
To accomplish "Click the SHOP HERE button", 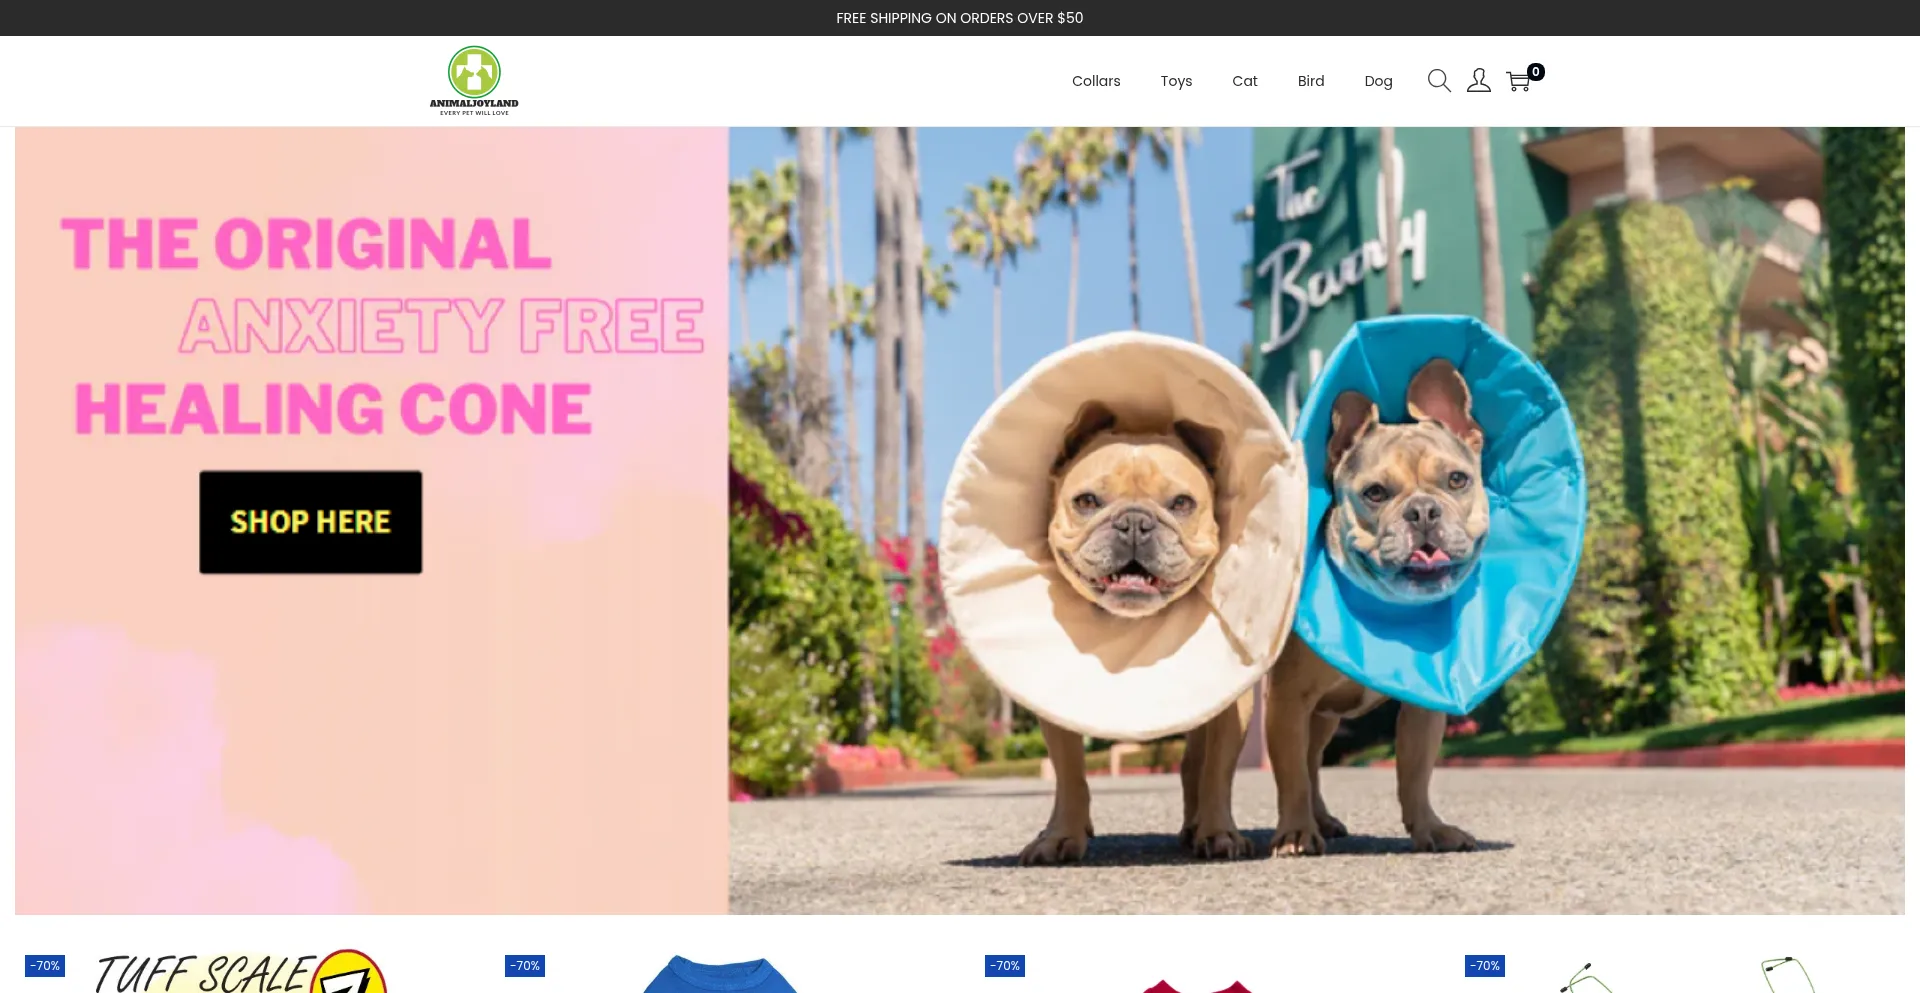I will [310, 522].
